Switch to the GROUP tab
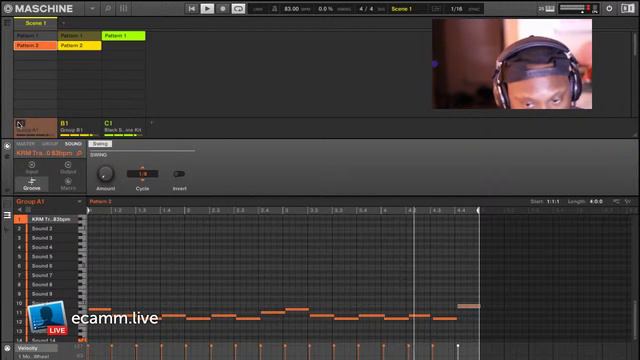The image size is (640, 360). [50, 144]
